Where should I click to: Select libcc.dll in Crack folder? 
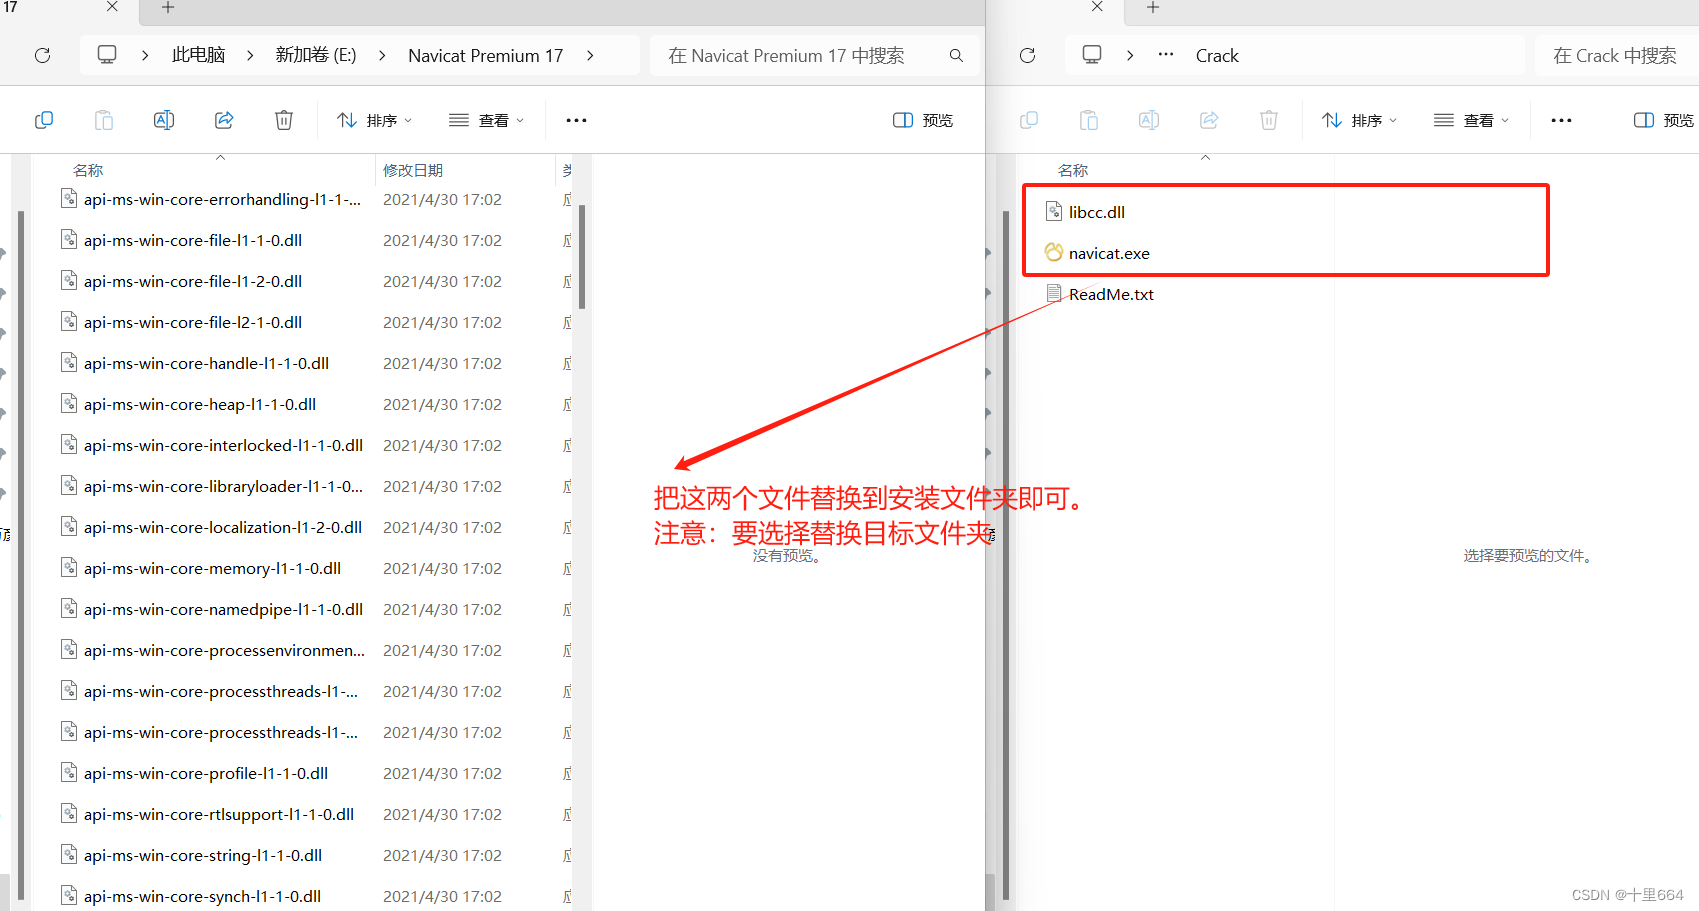click(1097, 212)
